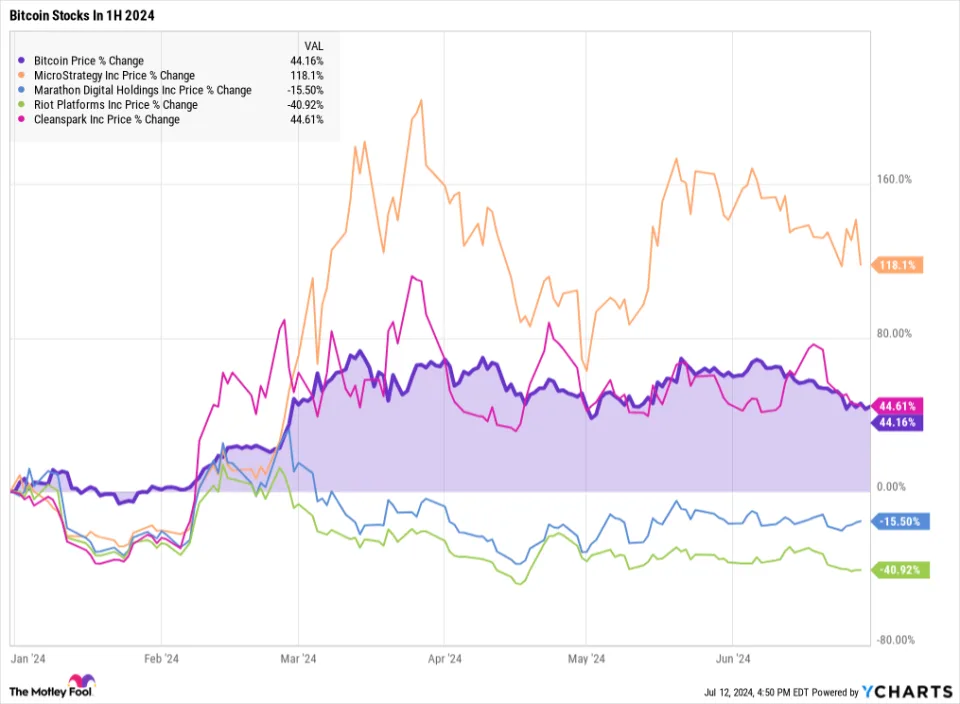Screen dimensions: 960x704
Task: Click MicroStrategy Inc Price % Change label
Action: point(113,75)
